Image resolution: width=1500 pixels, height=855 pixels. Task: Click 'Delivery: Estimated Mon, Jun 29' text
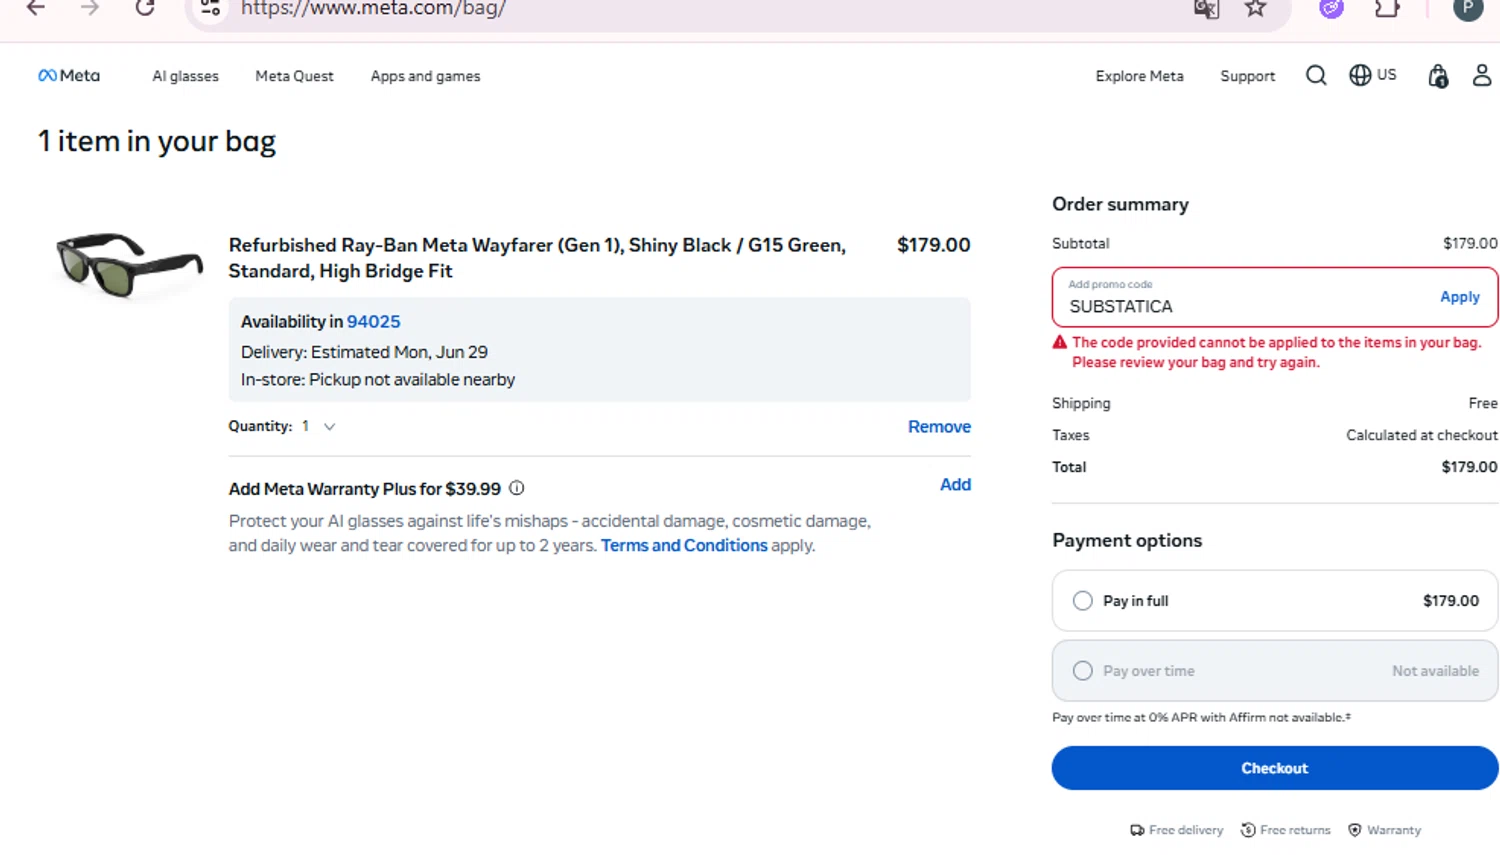(364, 352)
